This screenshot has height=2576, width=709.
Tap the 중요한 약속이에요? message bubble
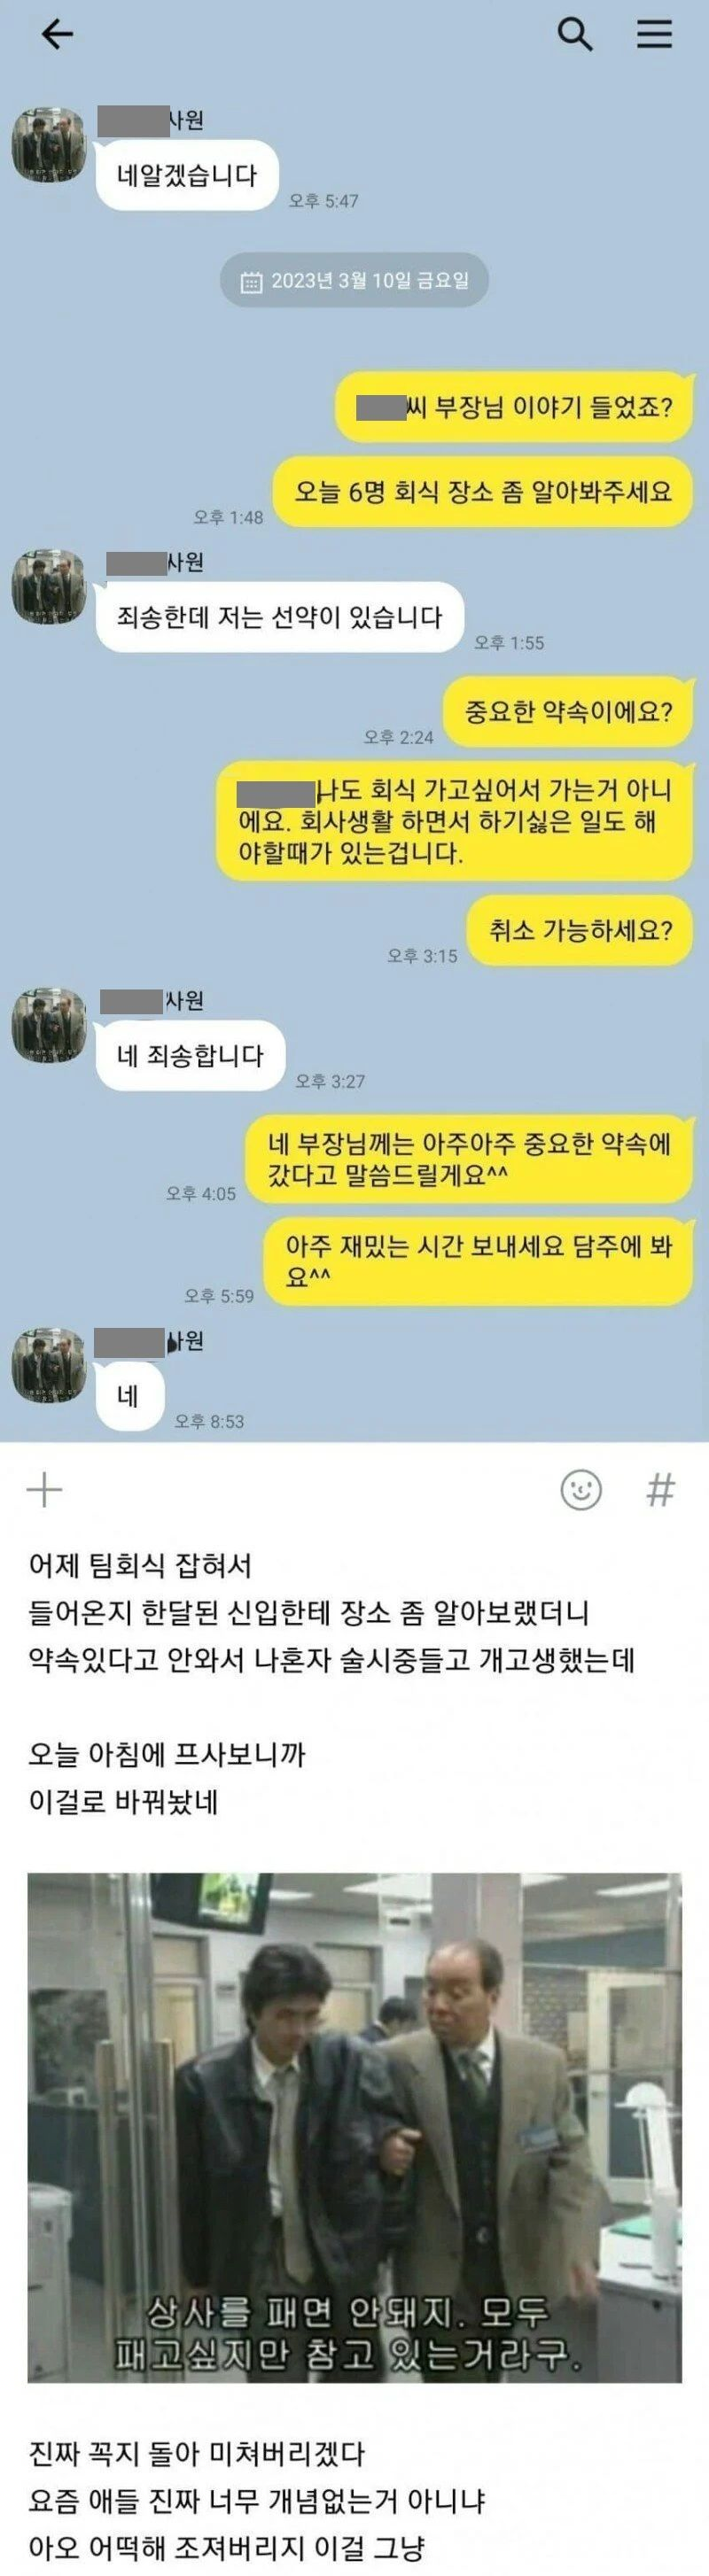click(568, 713)
